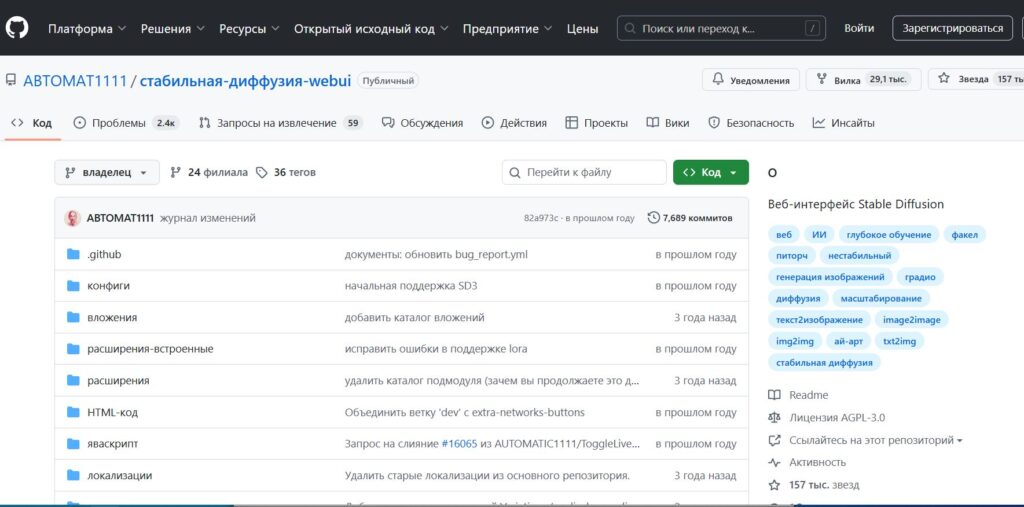Screen dimensions: 1024x507
Task: Expand the Платформа menu in header
Action: (x=86, y=29)
